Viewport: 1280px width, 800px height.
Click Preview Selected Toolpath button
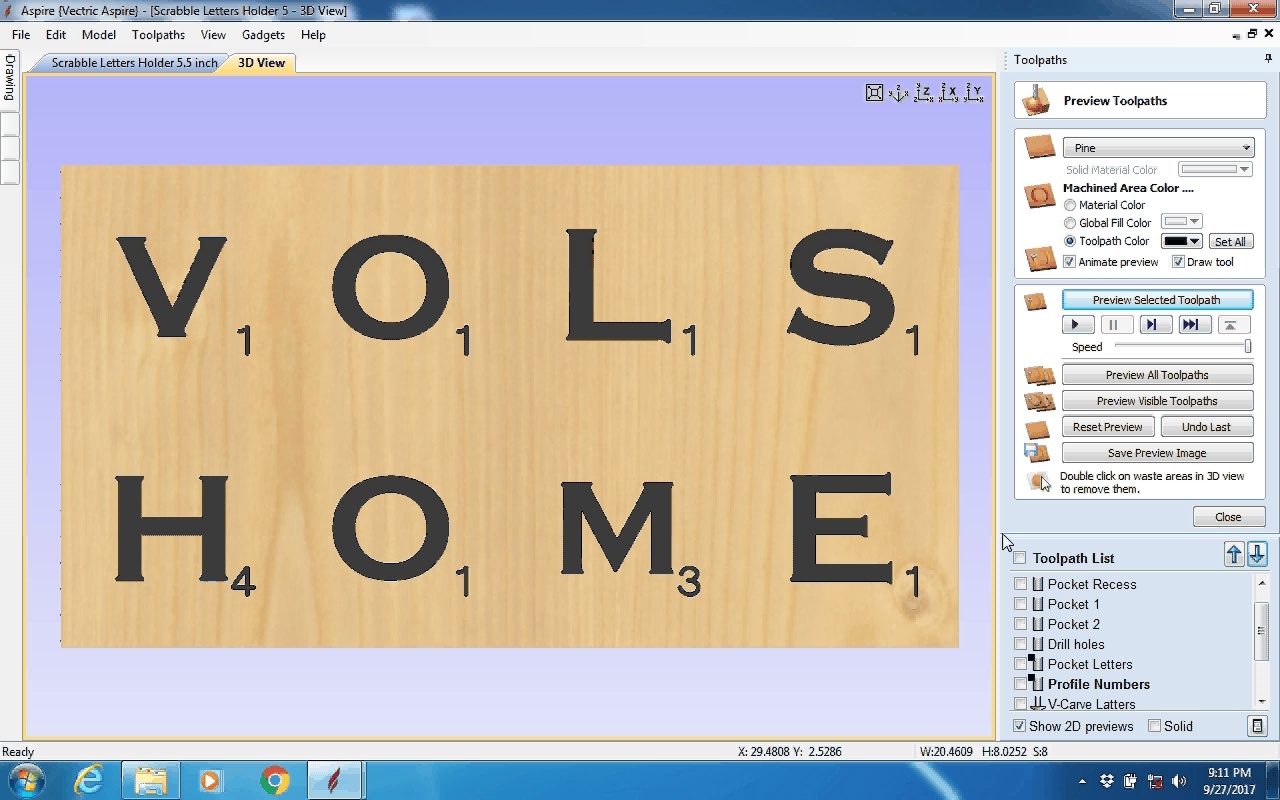pos(1157,300)
